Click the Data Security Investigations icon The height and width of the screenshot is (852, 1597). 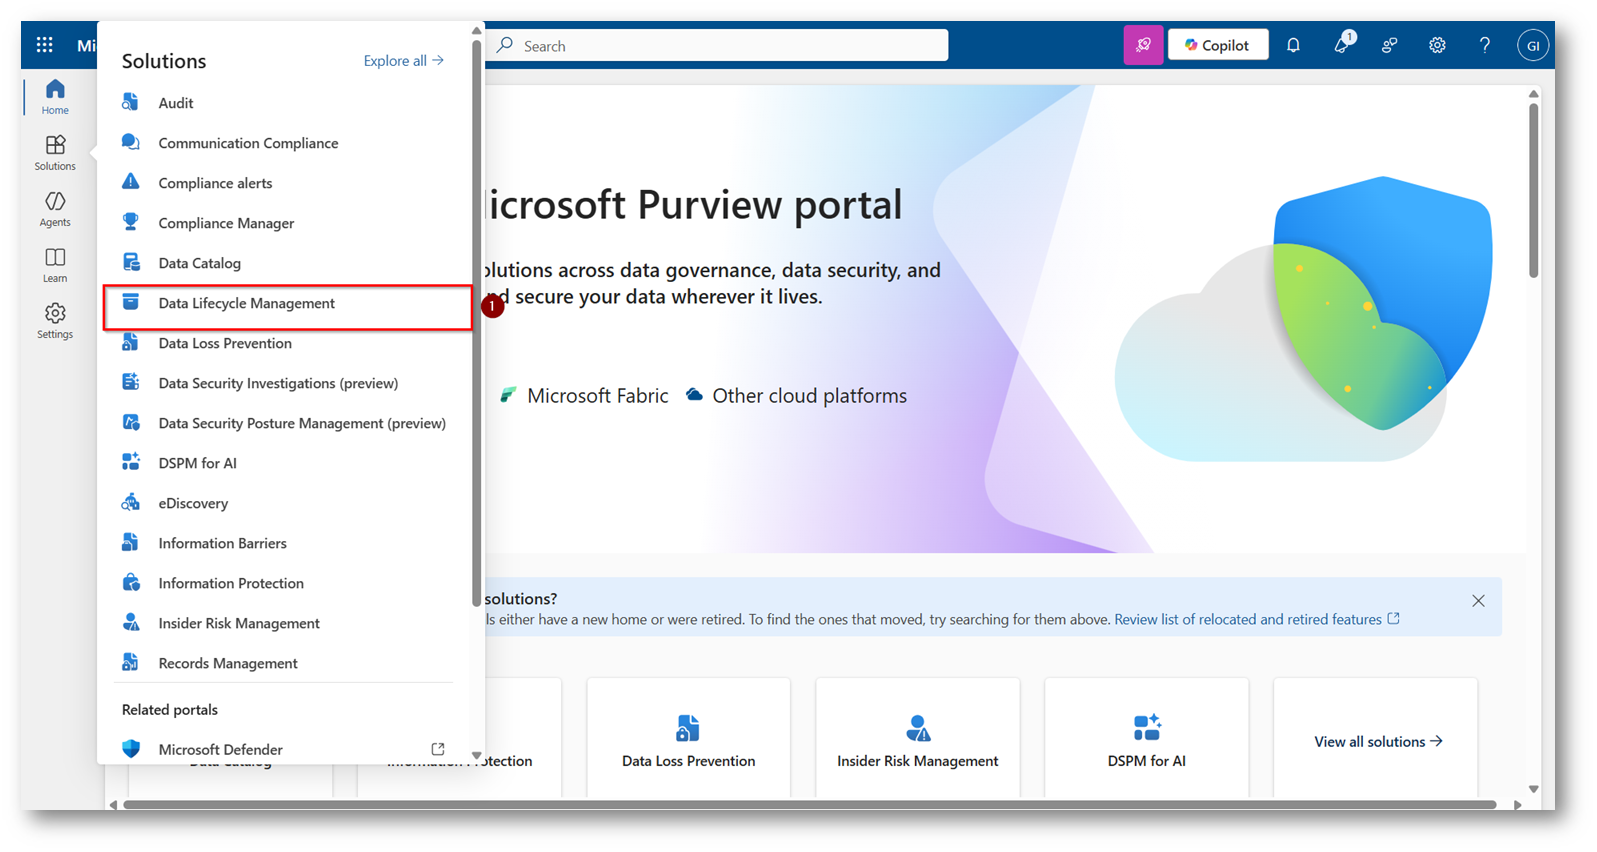tap(131, 382)
